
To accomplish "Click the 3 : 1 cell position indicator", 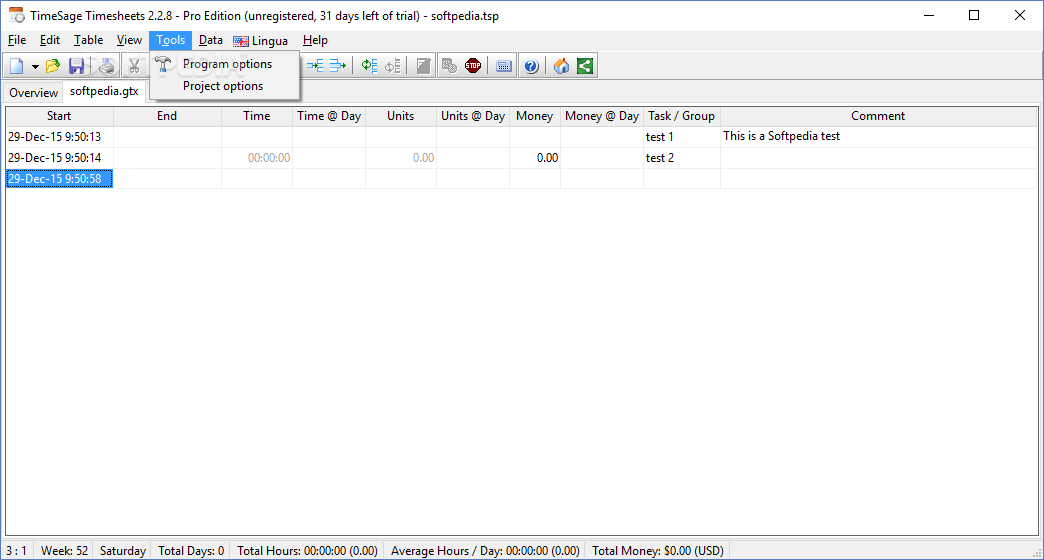I will 17,551.
